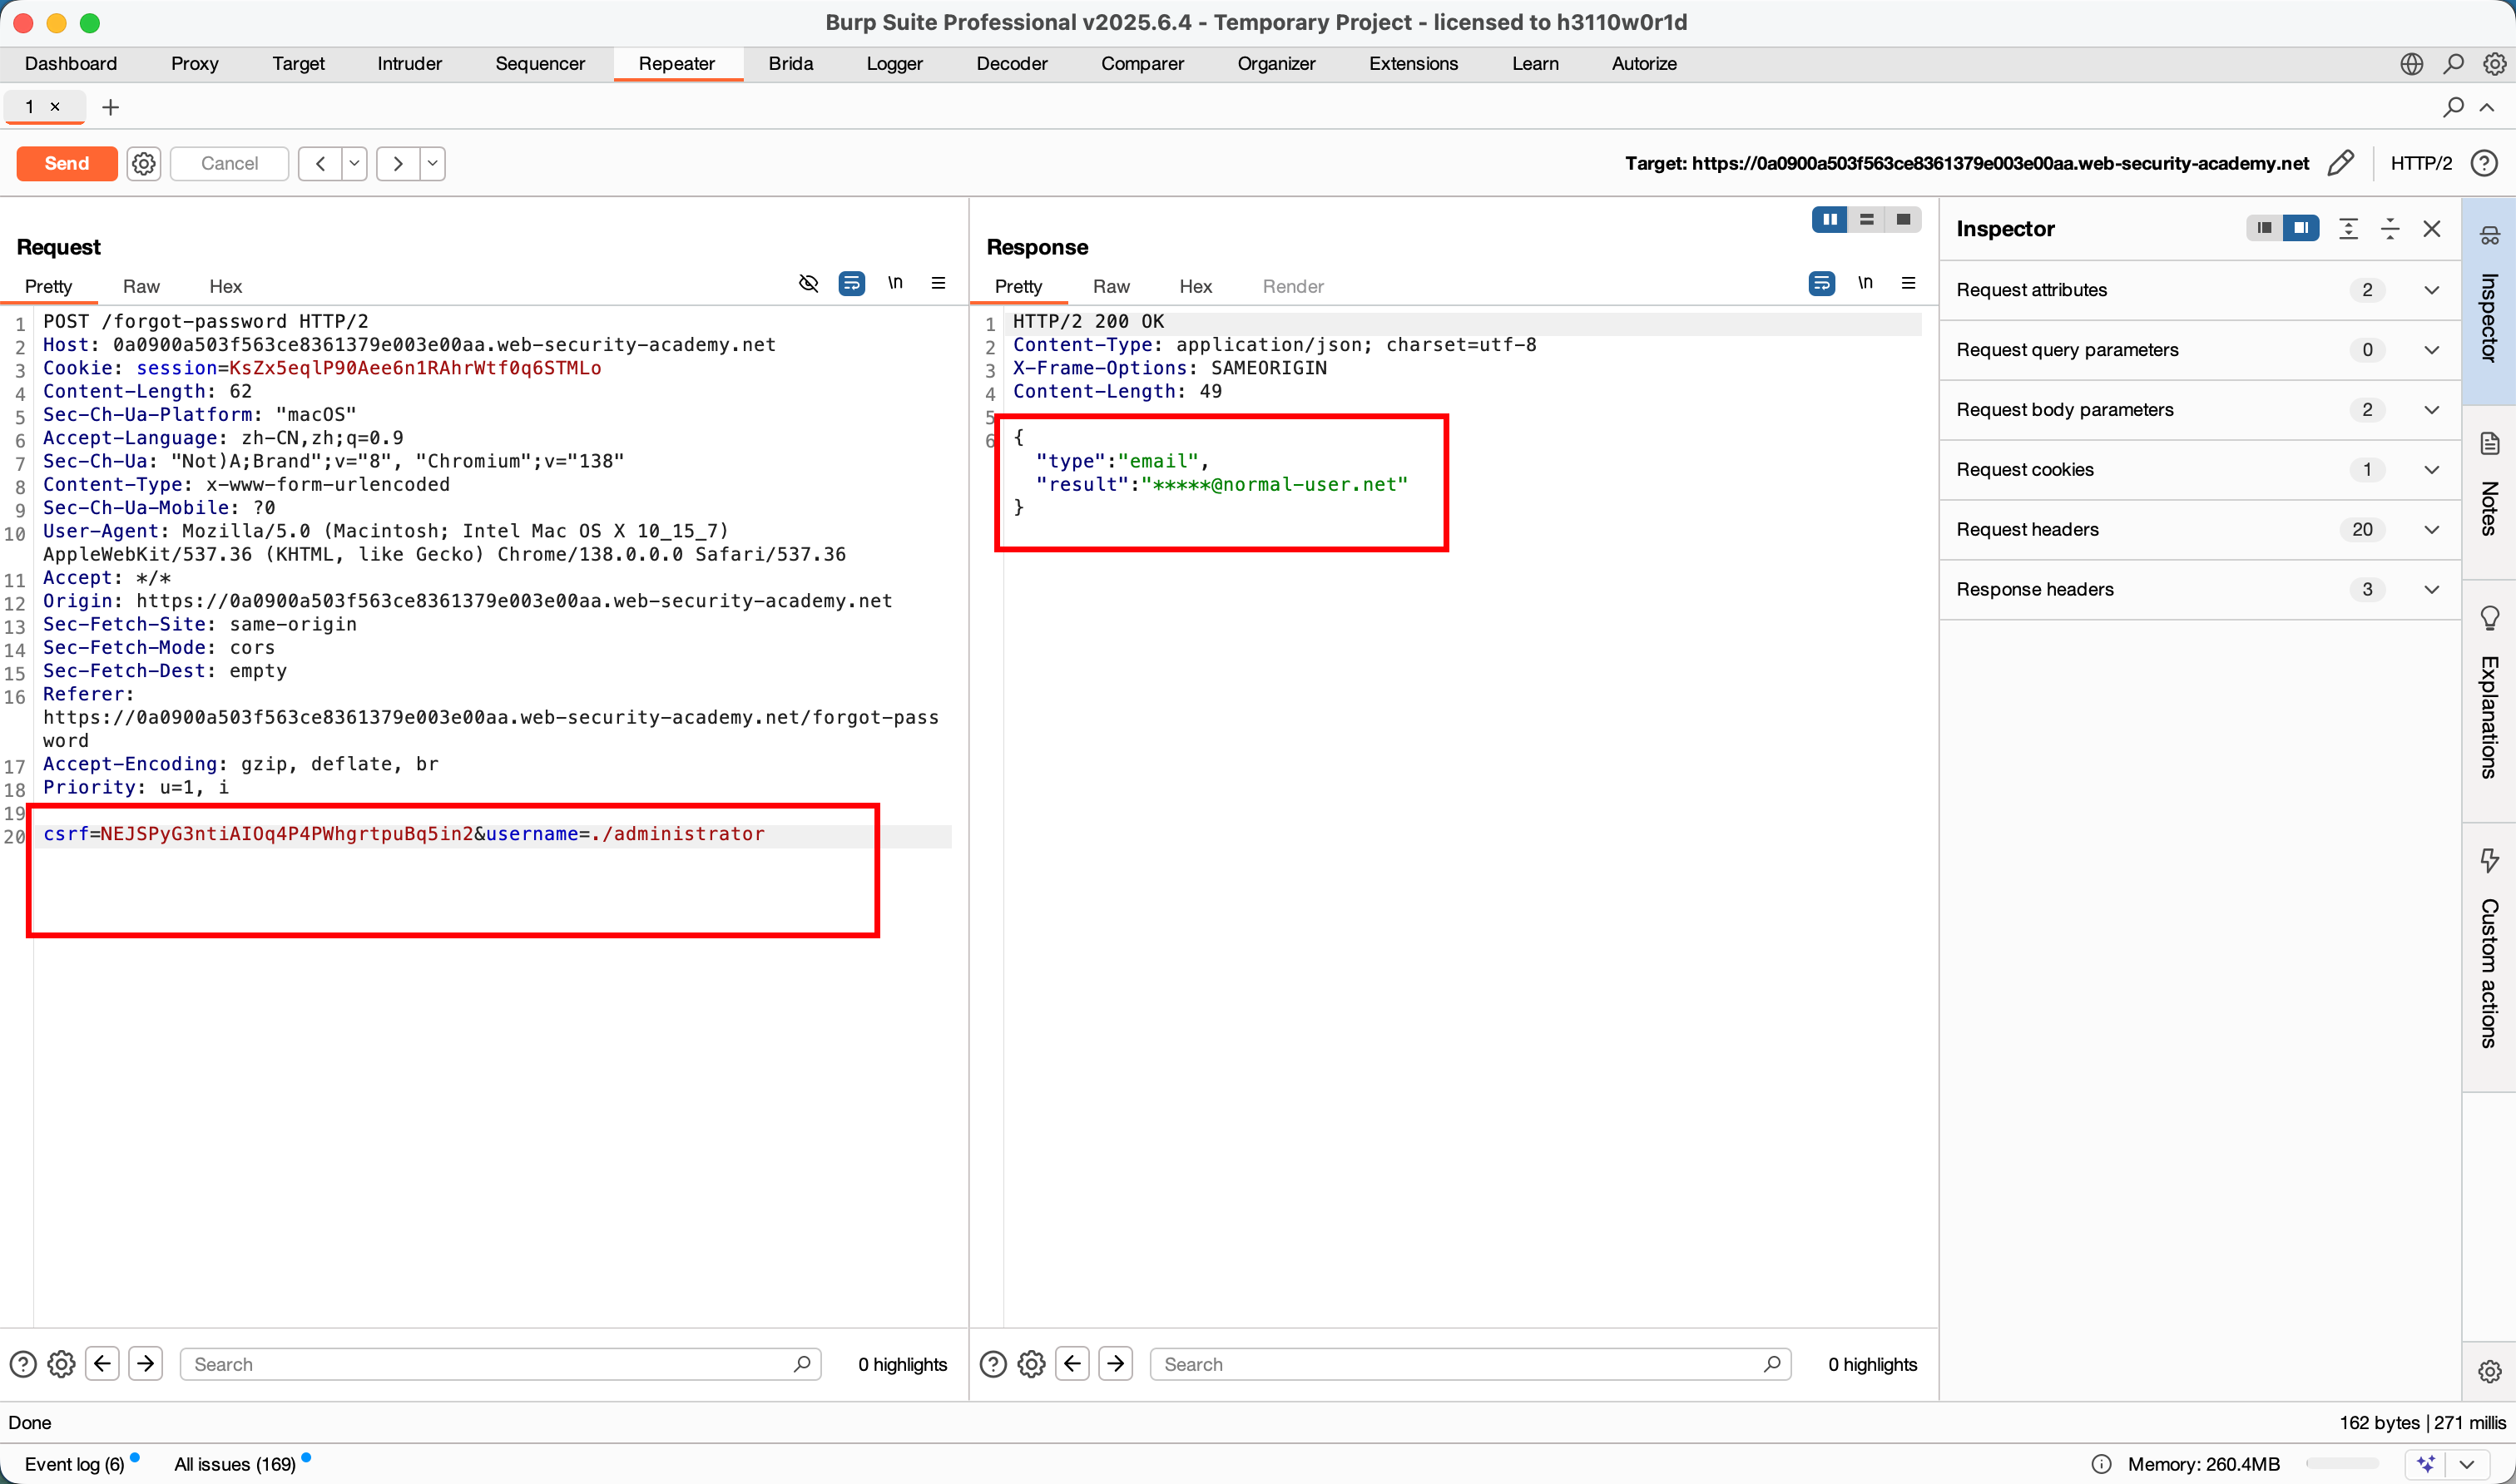Click the Request hamburger menu icon
The height and width of the screenshot is (1484, 2516).
(x=938, y=284)
